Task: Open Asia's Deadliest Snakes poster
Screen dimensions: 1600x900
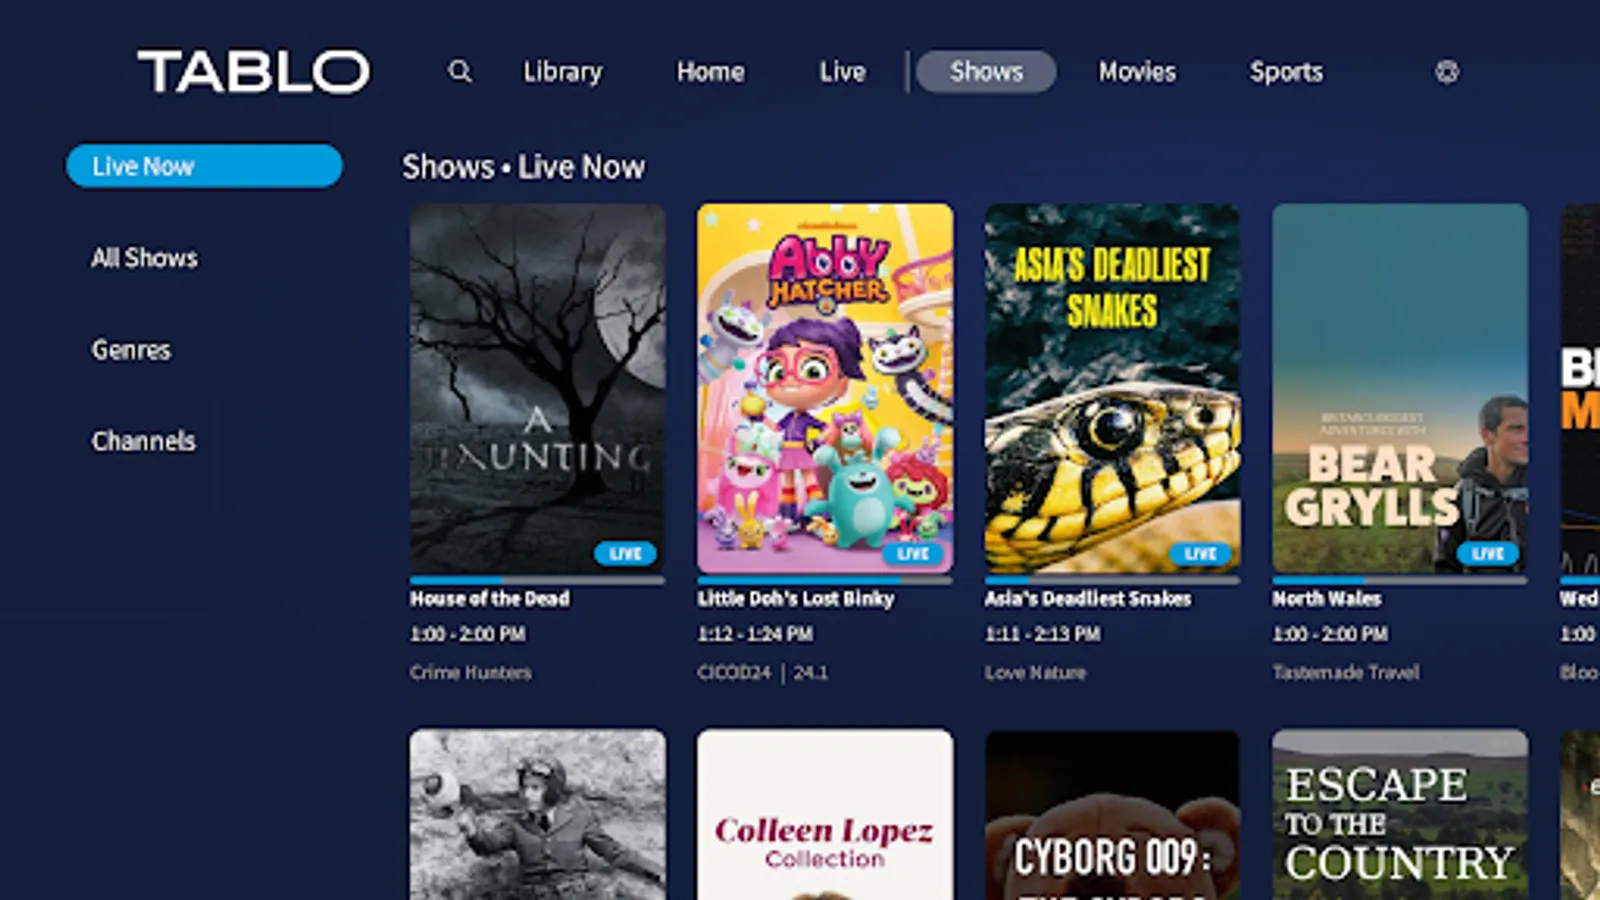Action: pyautogui.click(x=1112, y=389)
